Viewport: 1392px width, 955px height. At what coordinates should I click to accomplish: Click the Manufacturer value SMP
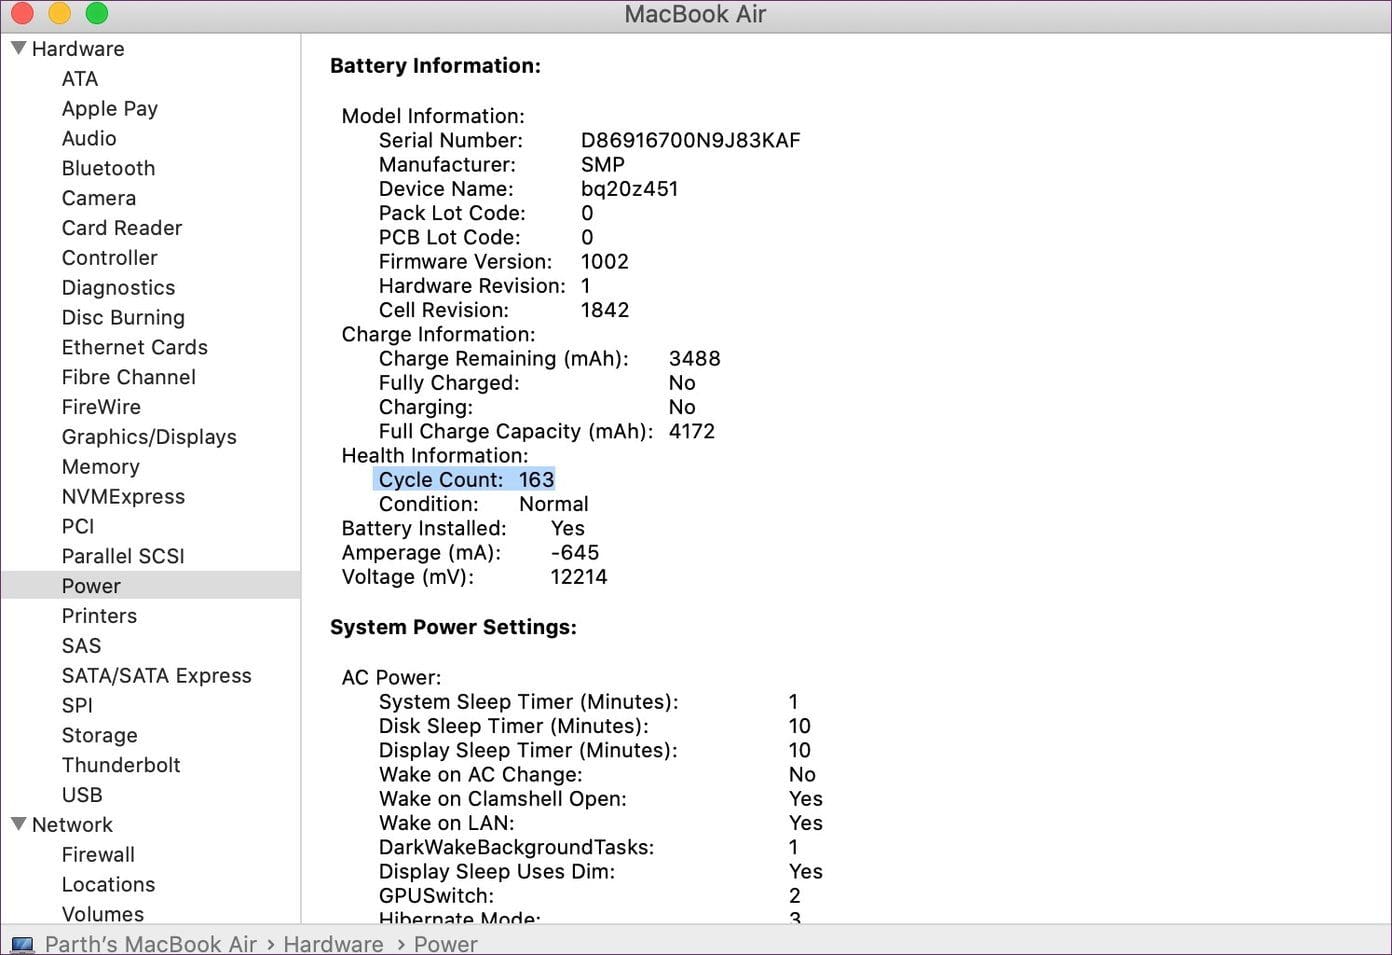603,164
